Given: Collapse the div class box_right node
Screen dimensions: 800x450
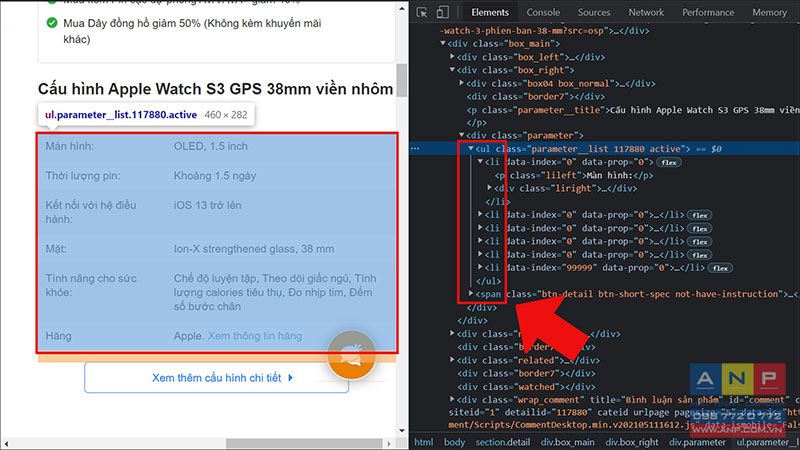Looking at the screenshot, I should (x=452, y=70).
